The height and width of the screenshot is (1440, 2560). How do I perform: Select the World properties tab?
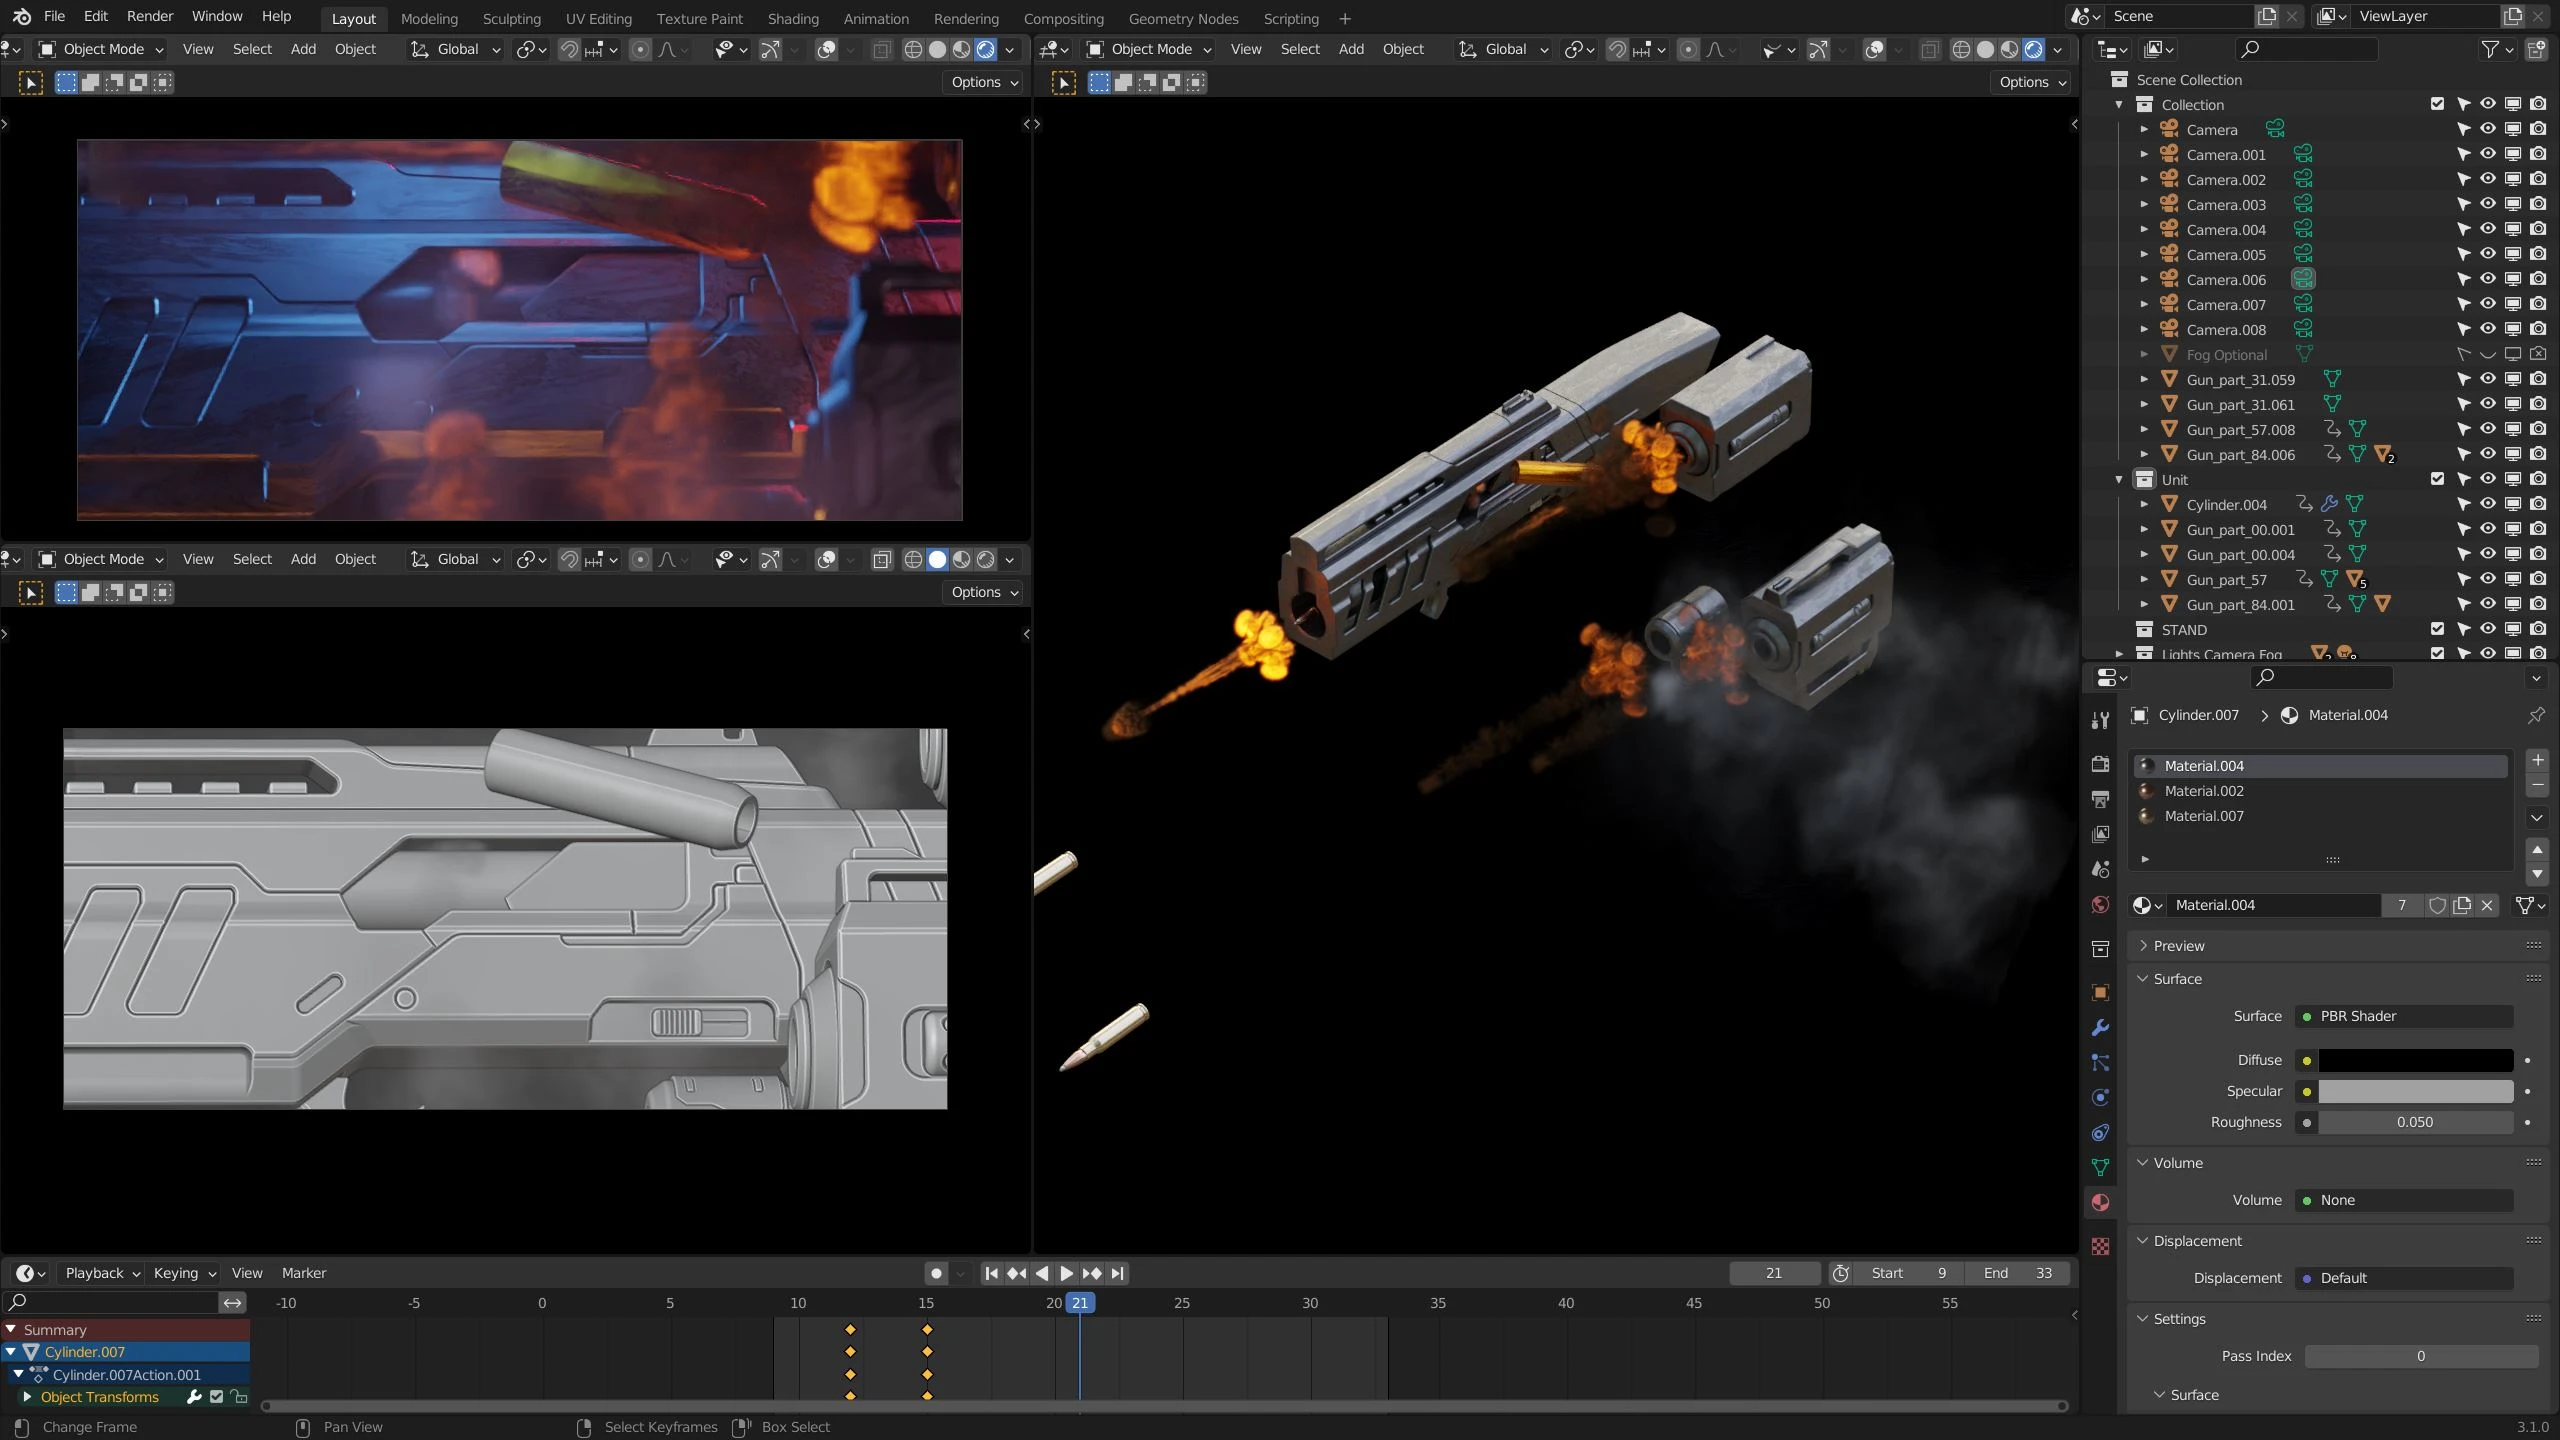(2100, 904)
